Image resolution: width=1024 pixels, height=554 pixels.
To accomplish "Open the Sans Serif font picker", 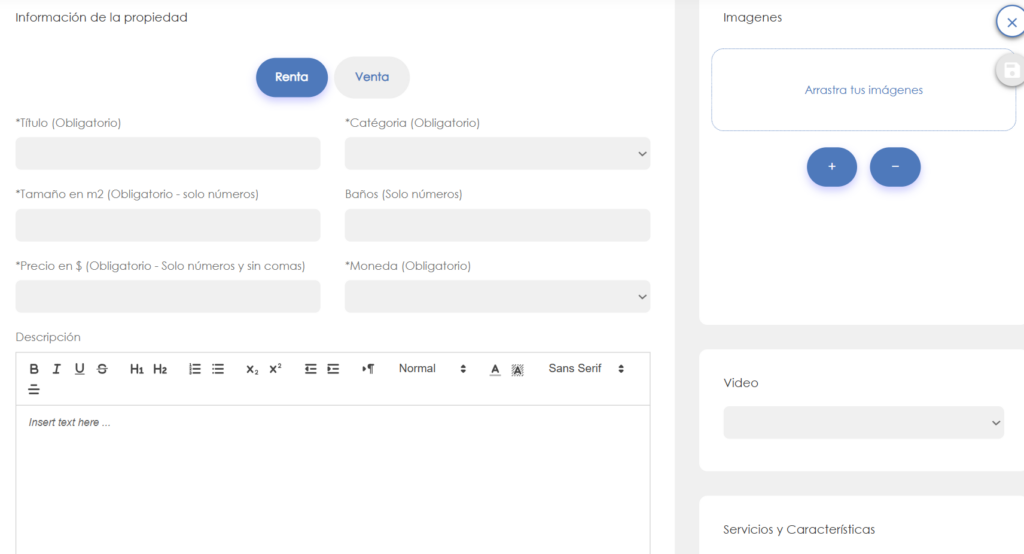I will click(x=586, y=368).
